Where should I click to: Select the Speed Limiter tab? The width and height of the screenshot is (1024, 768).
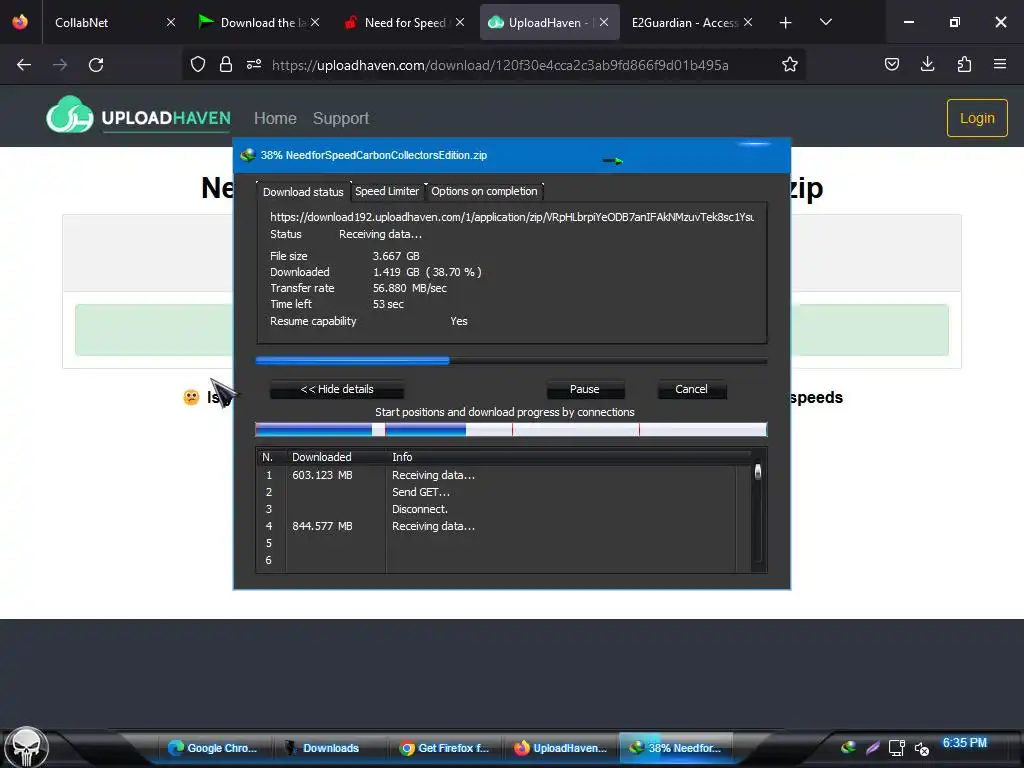click(x=387, y=191)
